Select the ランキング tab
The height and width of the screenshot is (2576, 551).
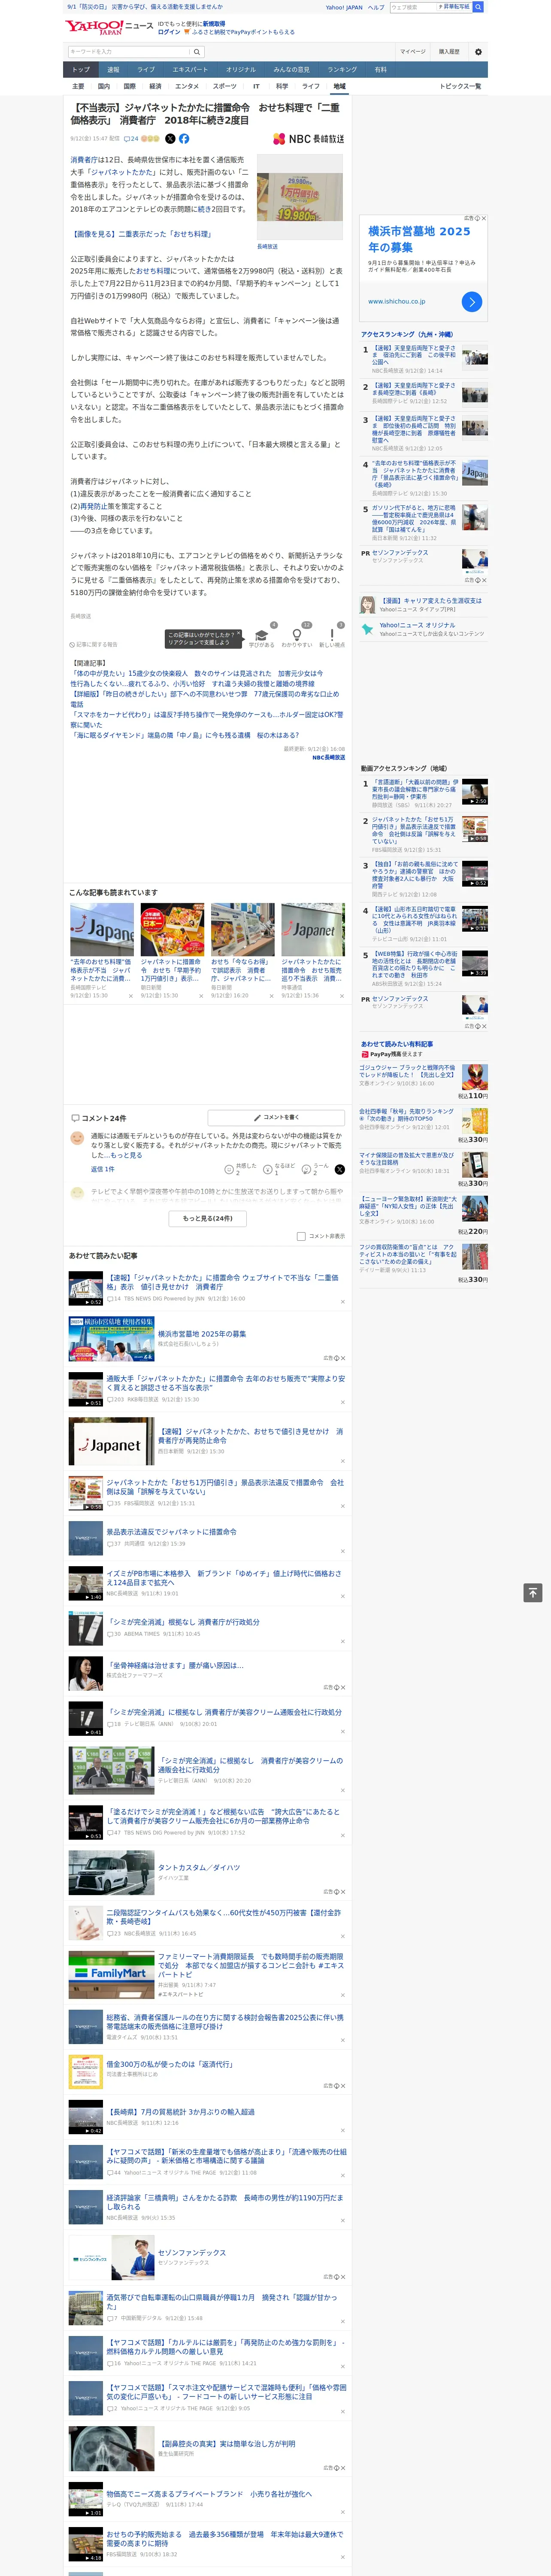point(342,70)
